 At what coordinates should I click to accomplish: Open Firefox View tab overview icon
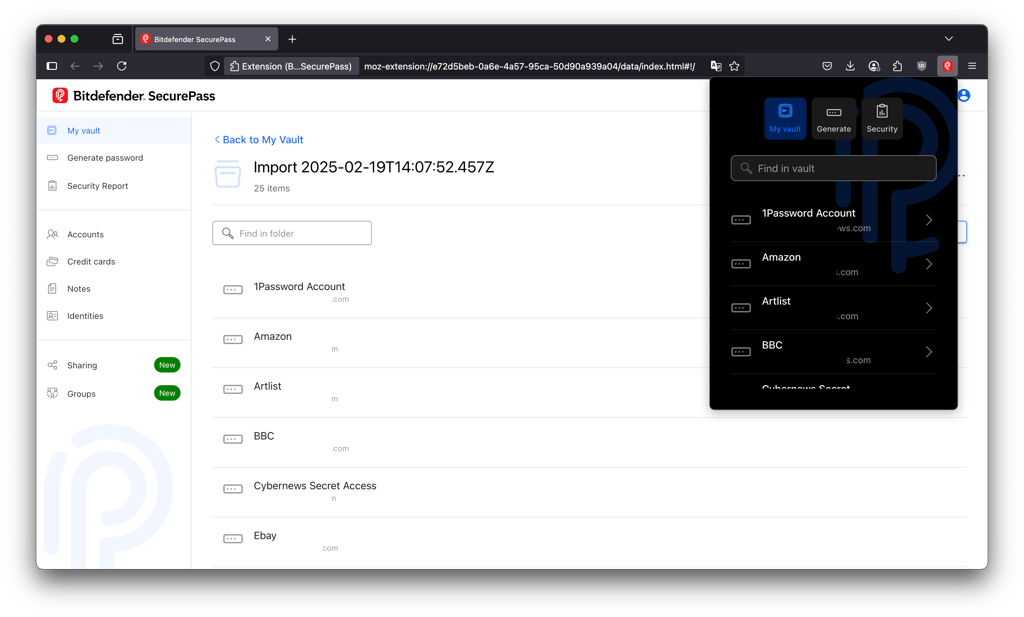coord(118,39)
